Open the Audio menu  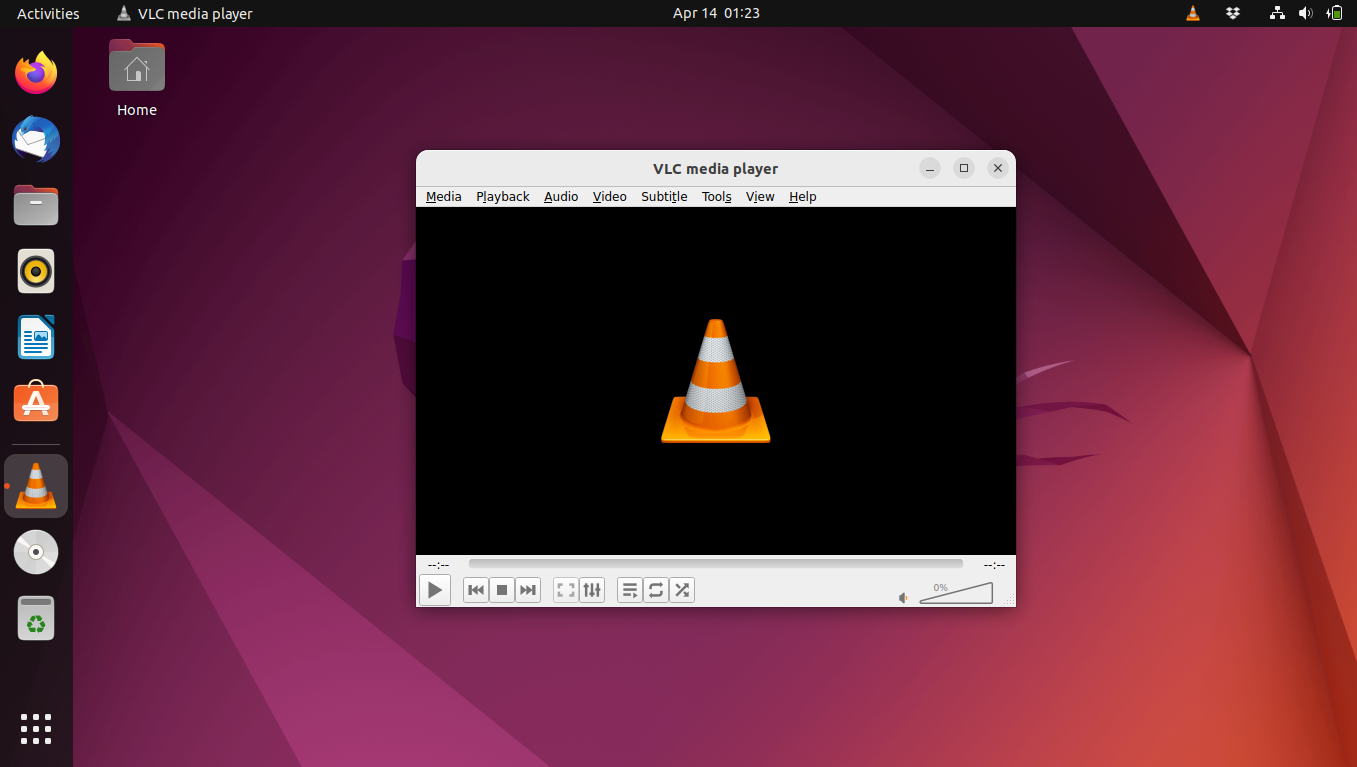click(x=561, y=197)
